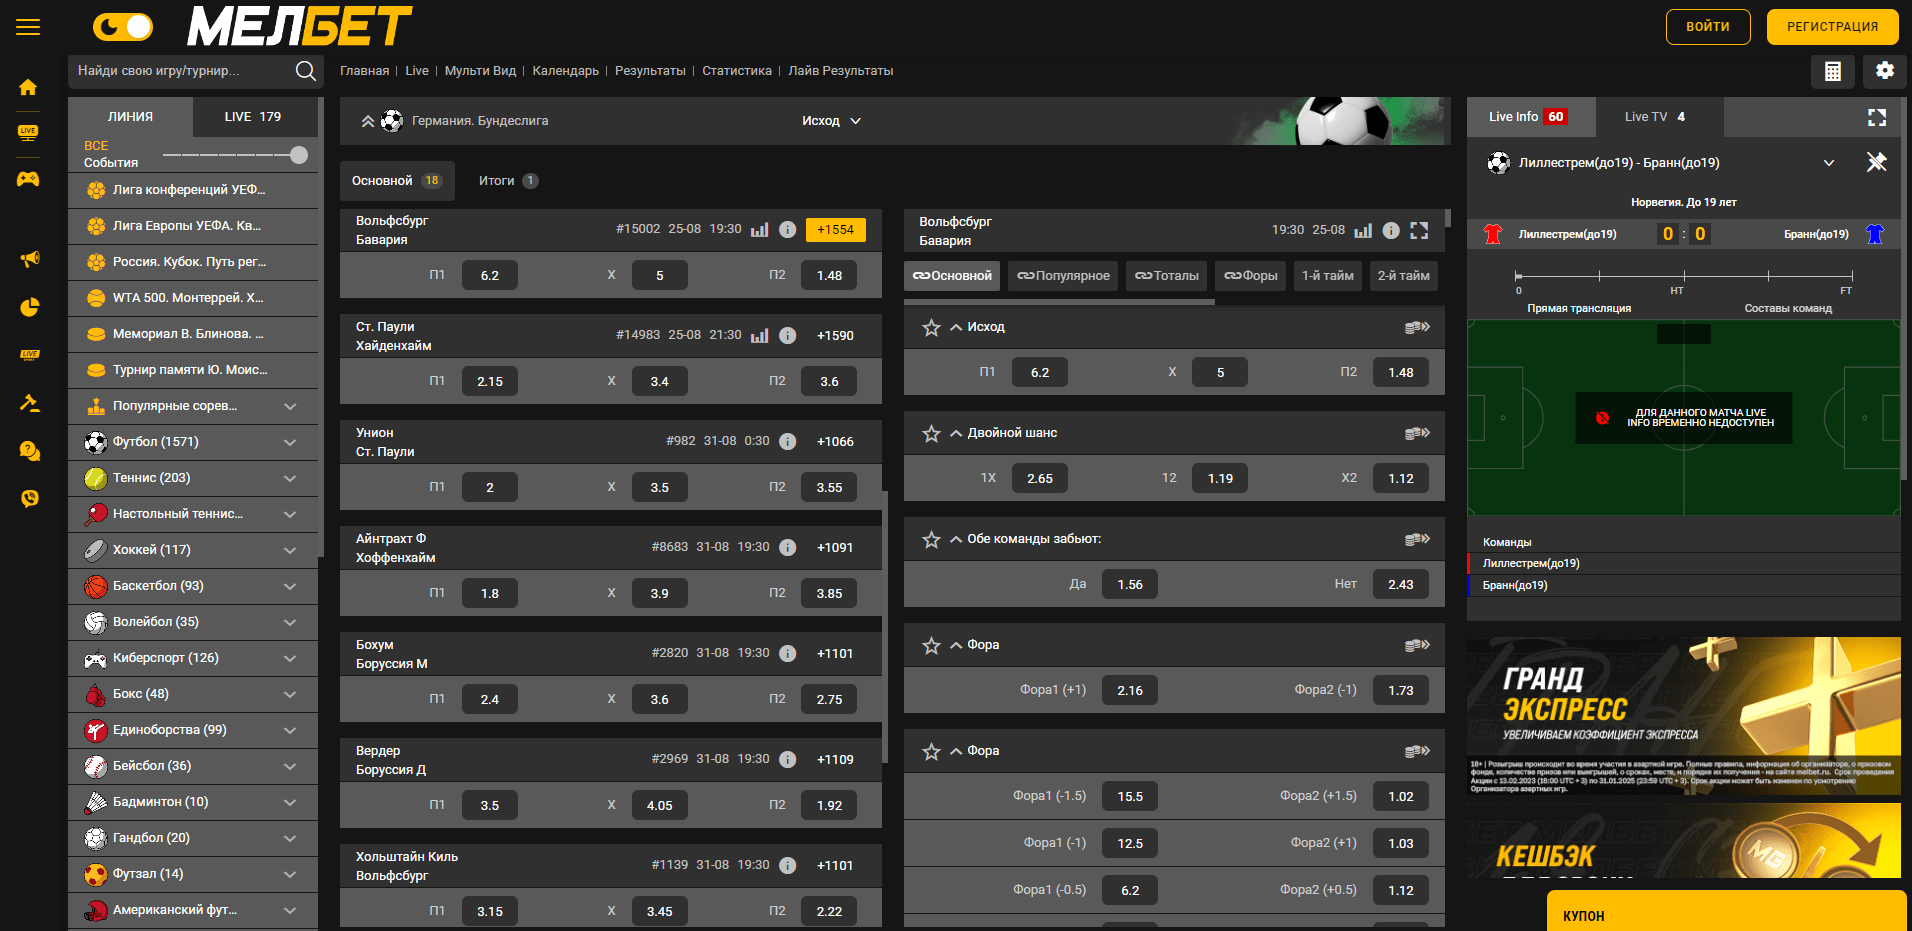1912x931 pixels.
Task: Adjust the events time filter slider handle
Action: point(299,155)
